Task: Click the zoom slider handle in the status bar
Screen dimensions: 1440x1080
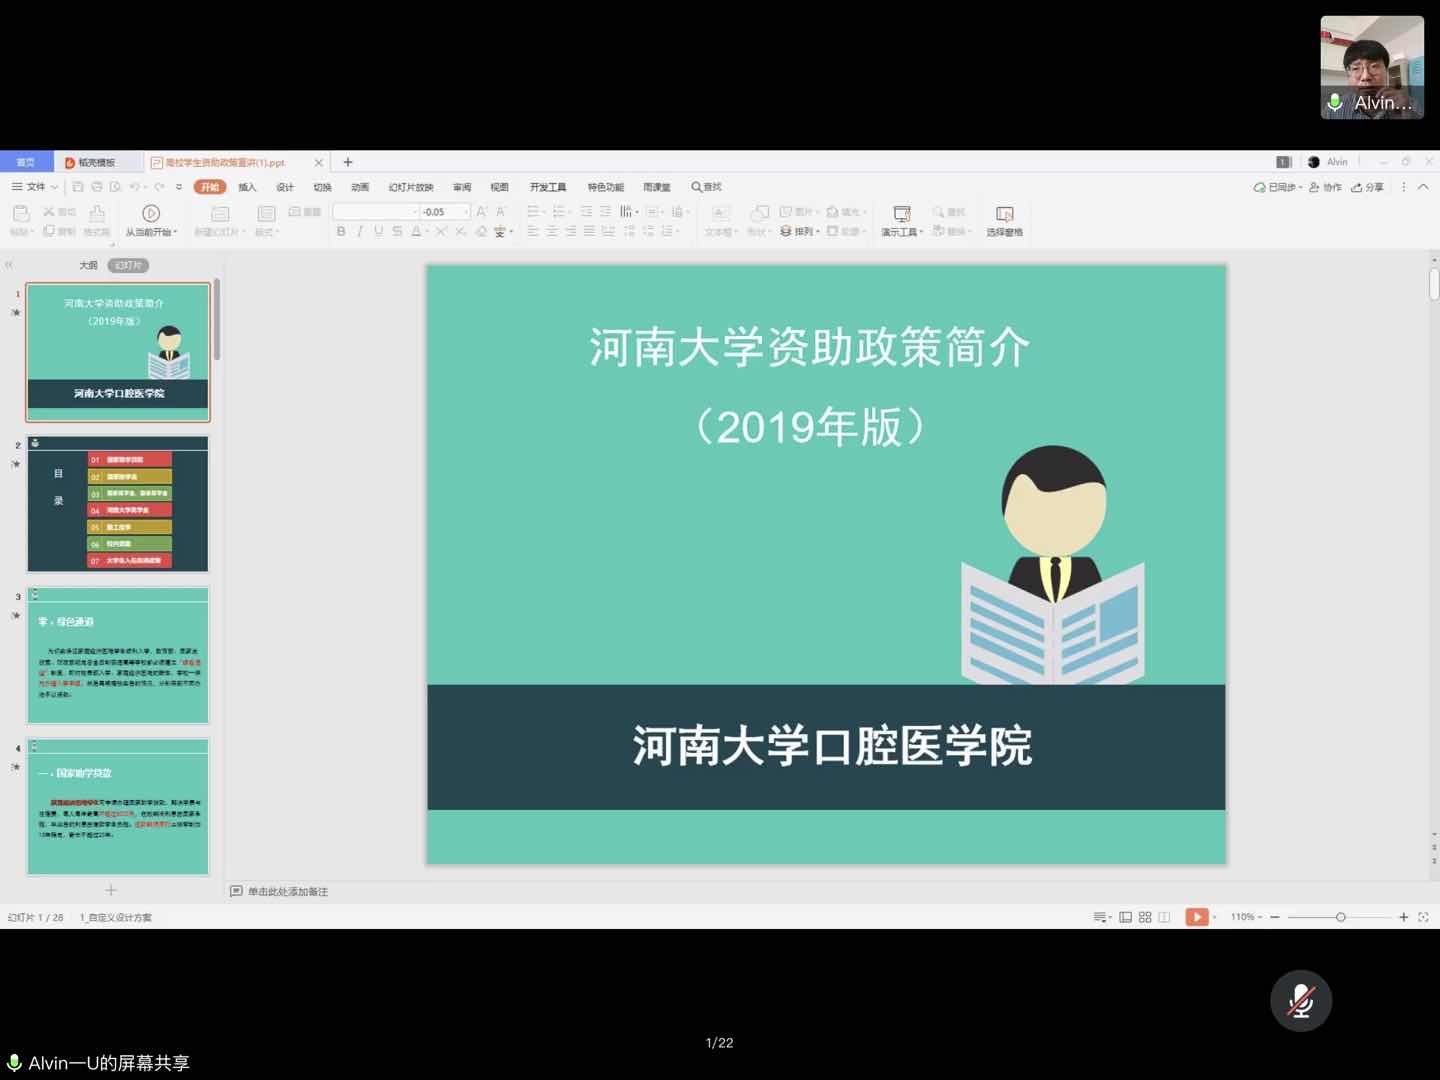Action: 1341,917
